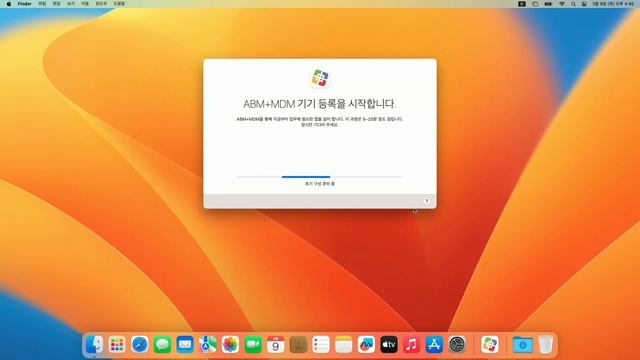The image size is (640, 360).
Task: Click the 'ABM+MDM 기기 등록을 시작합니다.' heading
Action: point(320,104)
